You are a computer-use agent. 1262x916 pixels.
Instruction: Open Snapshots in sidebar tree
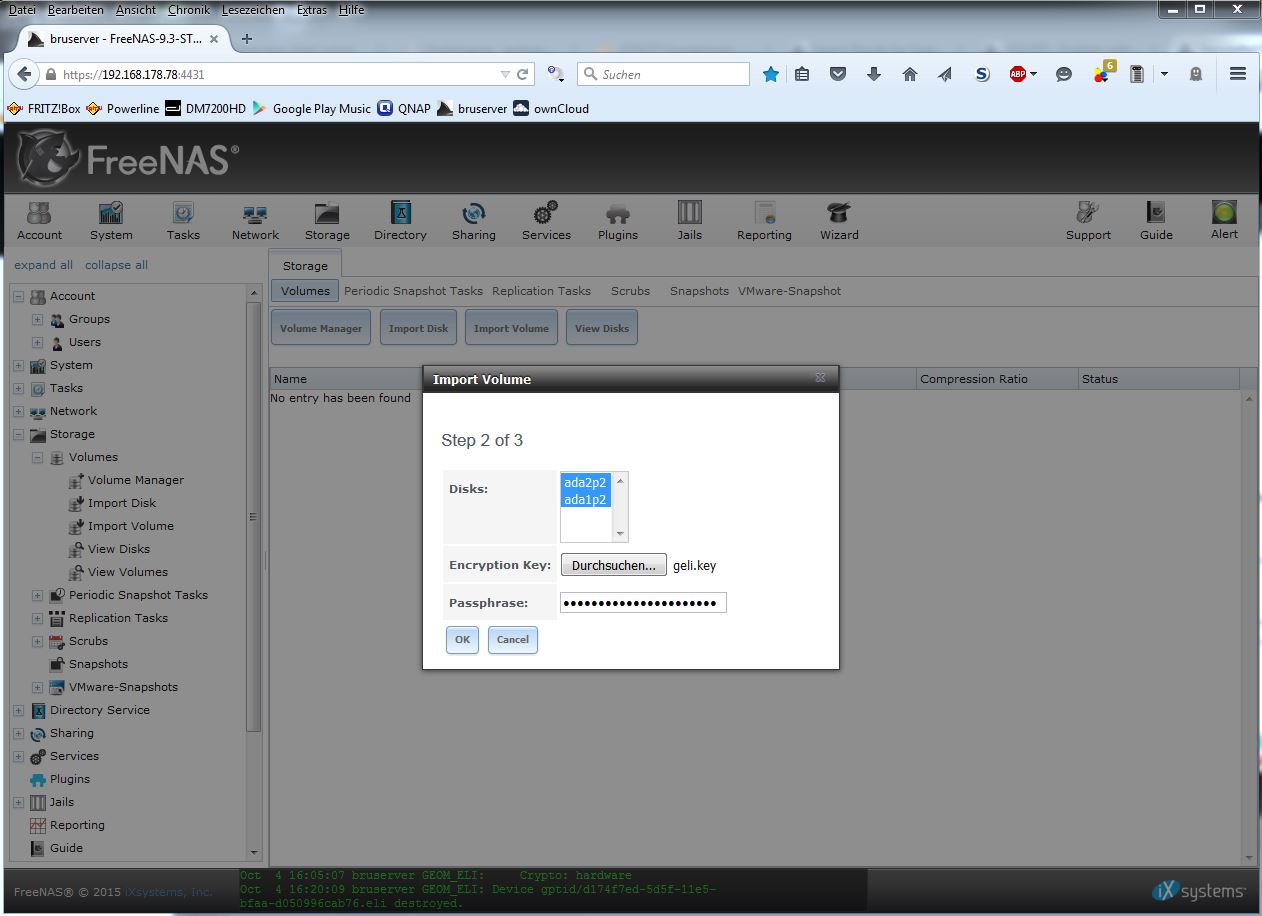click(x=98, y=664)
